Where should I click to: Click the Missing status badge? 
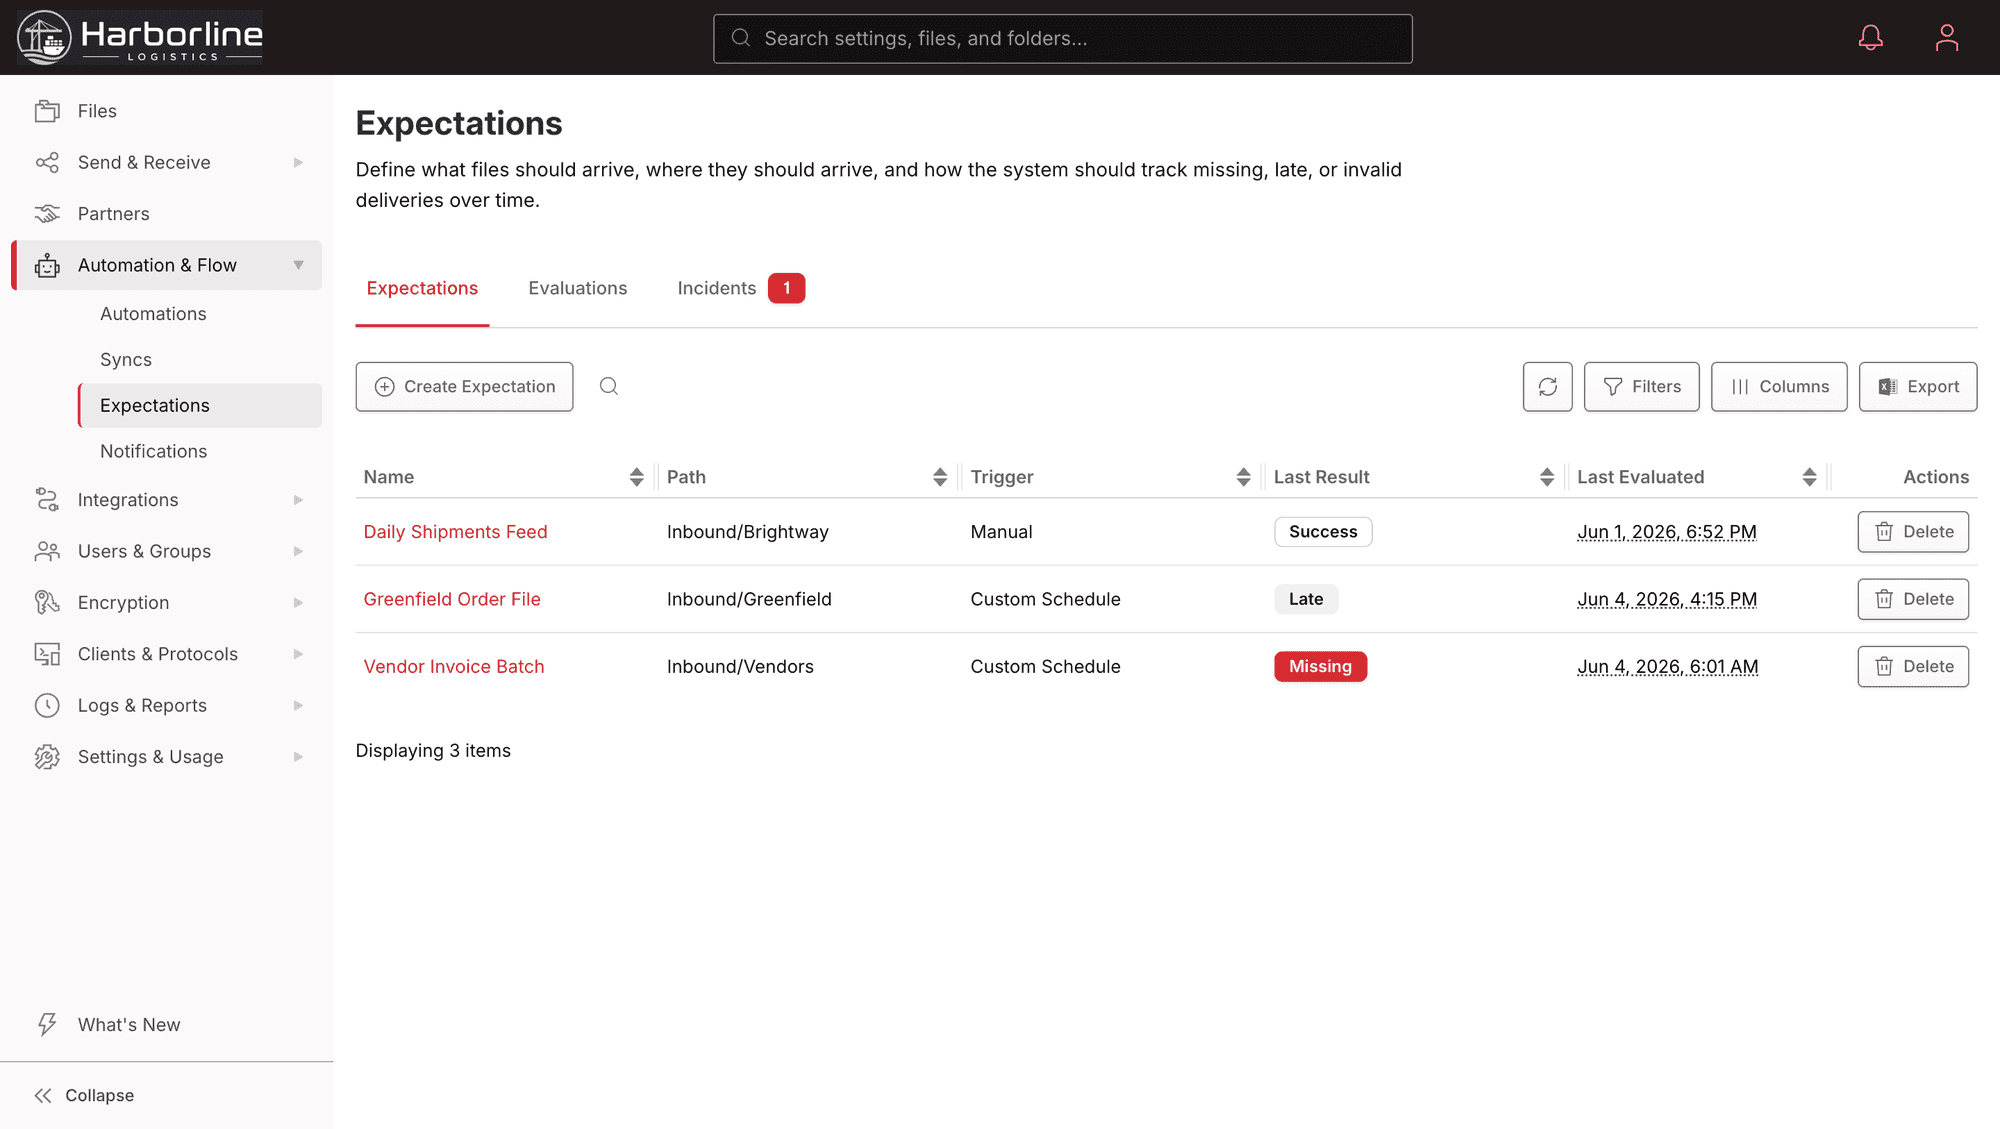tap(1320, 666)
